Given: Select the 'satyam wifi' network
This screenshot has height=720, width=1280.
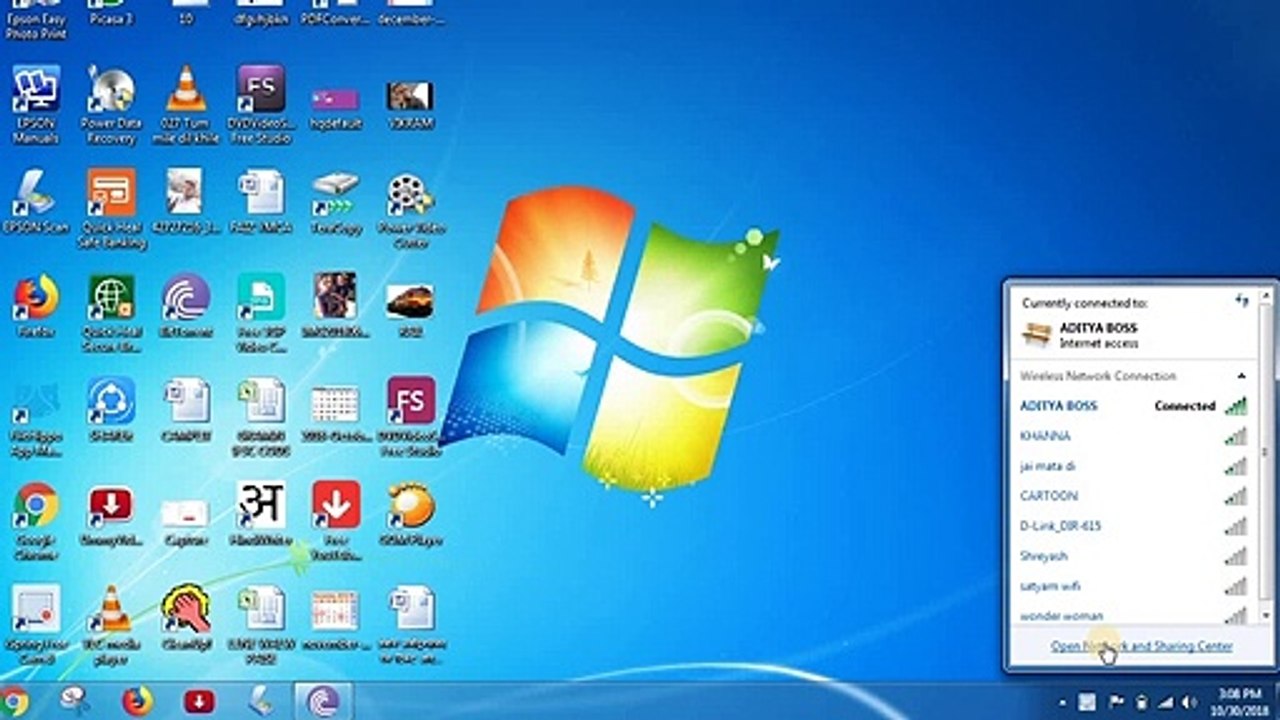Looking at the screenshot, I should (1133, 586).
